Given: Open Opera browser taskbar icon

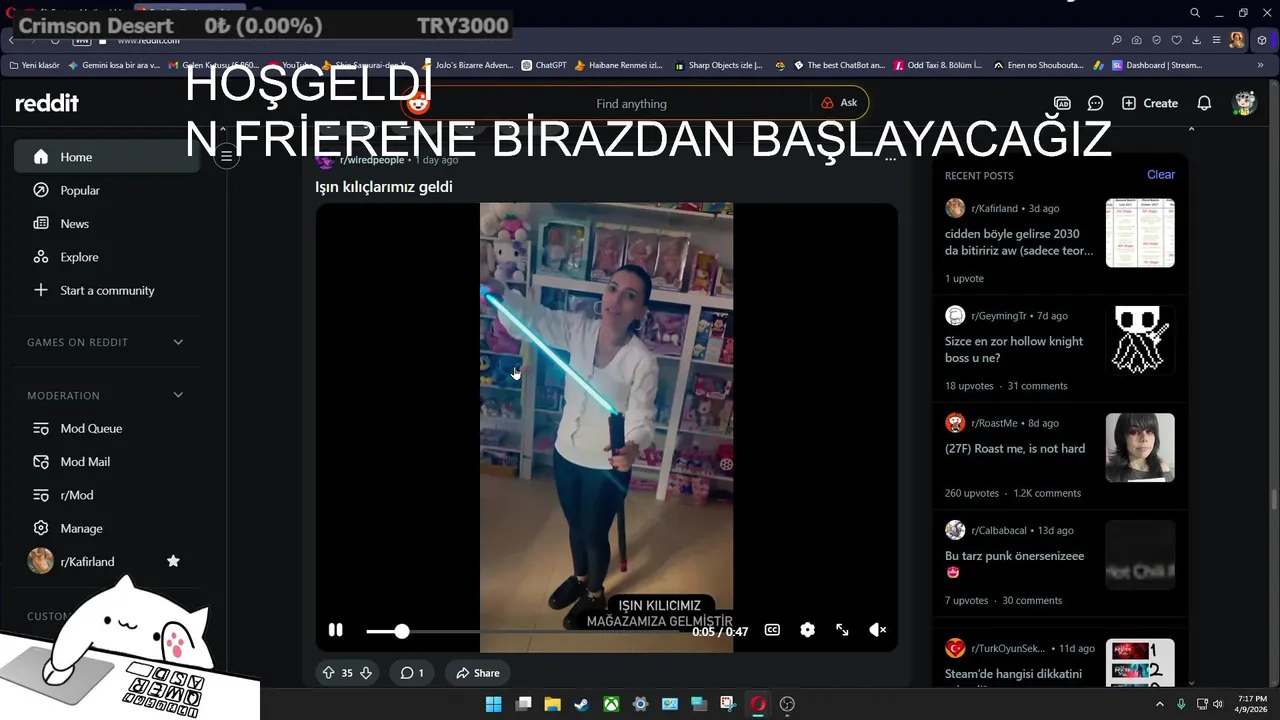Looking at the screenshot, I should tap(758, 704).
